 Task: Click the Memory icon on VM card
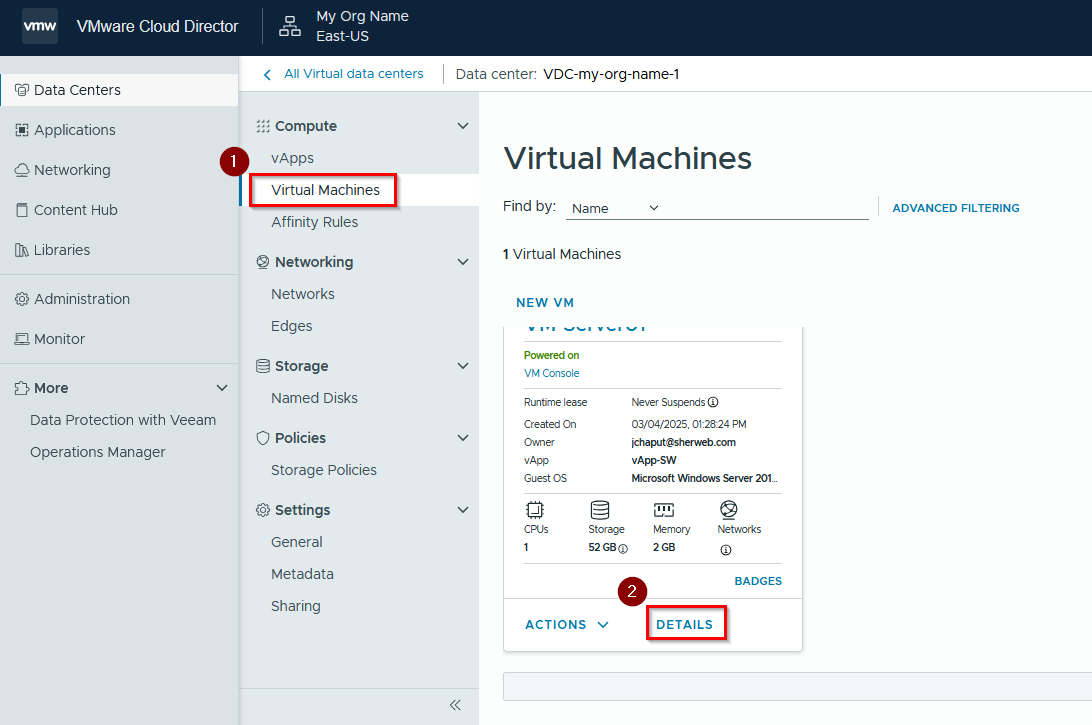pyautogui.click(x=664, y=510)
